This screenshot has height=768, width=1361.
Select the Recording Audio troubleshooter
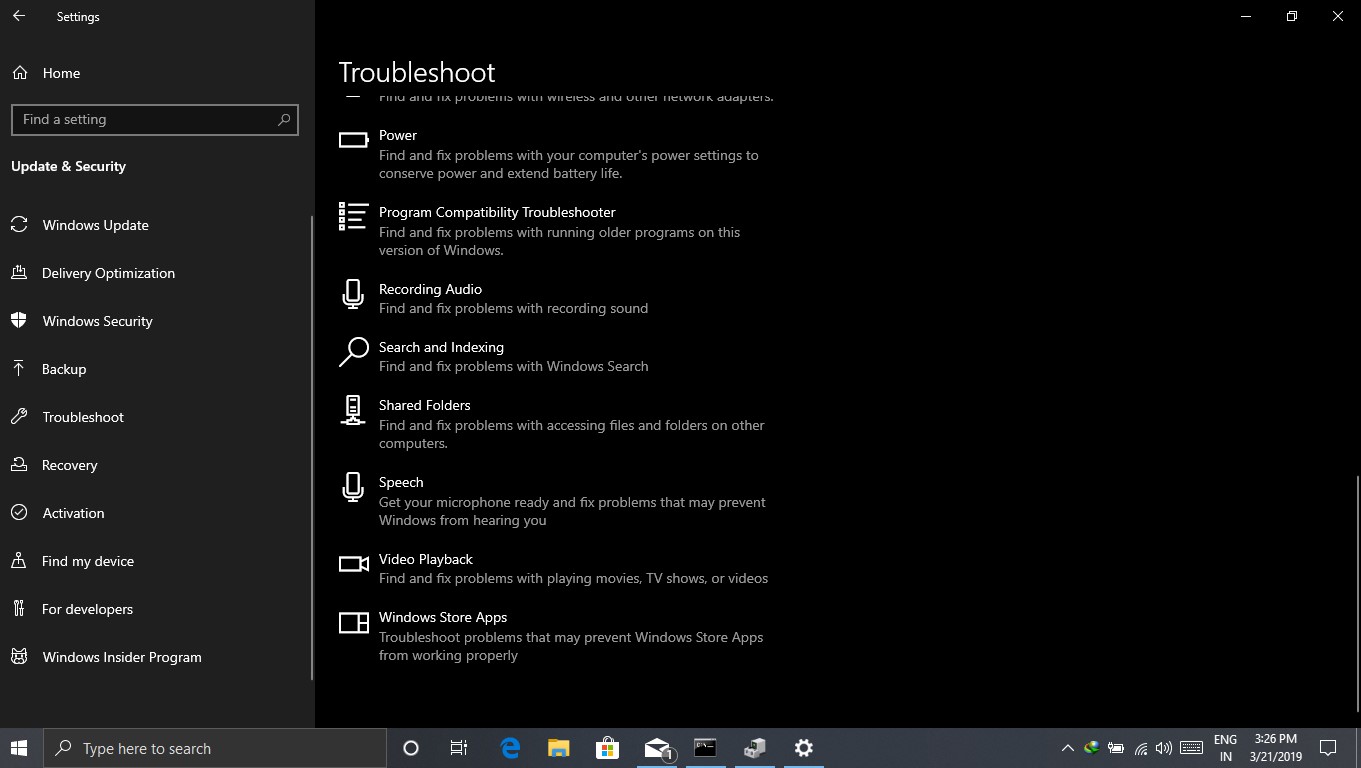pos(557,298)
